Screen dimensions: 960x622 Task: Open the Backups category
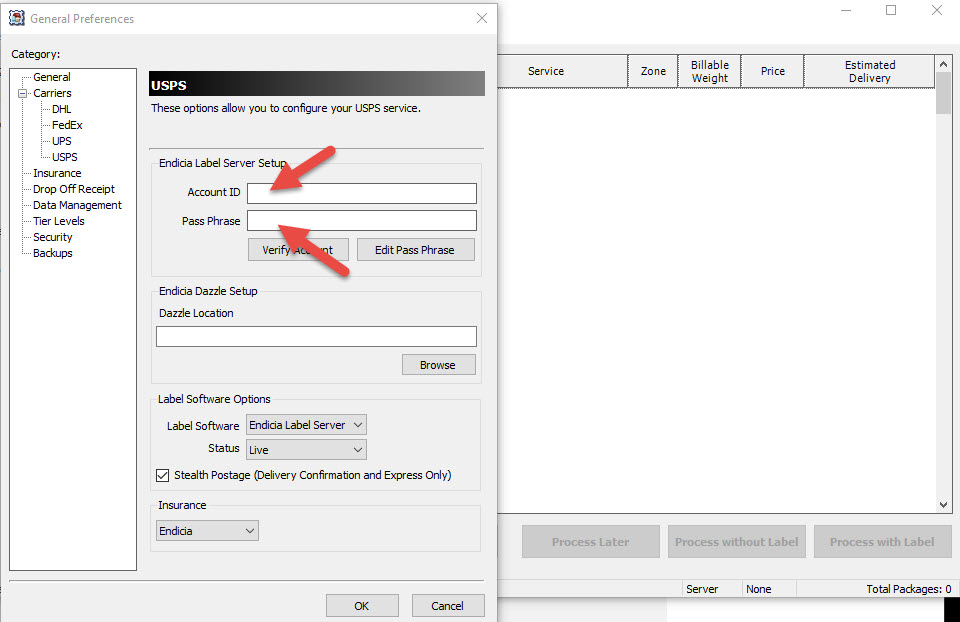[x=53, y=253]
